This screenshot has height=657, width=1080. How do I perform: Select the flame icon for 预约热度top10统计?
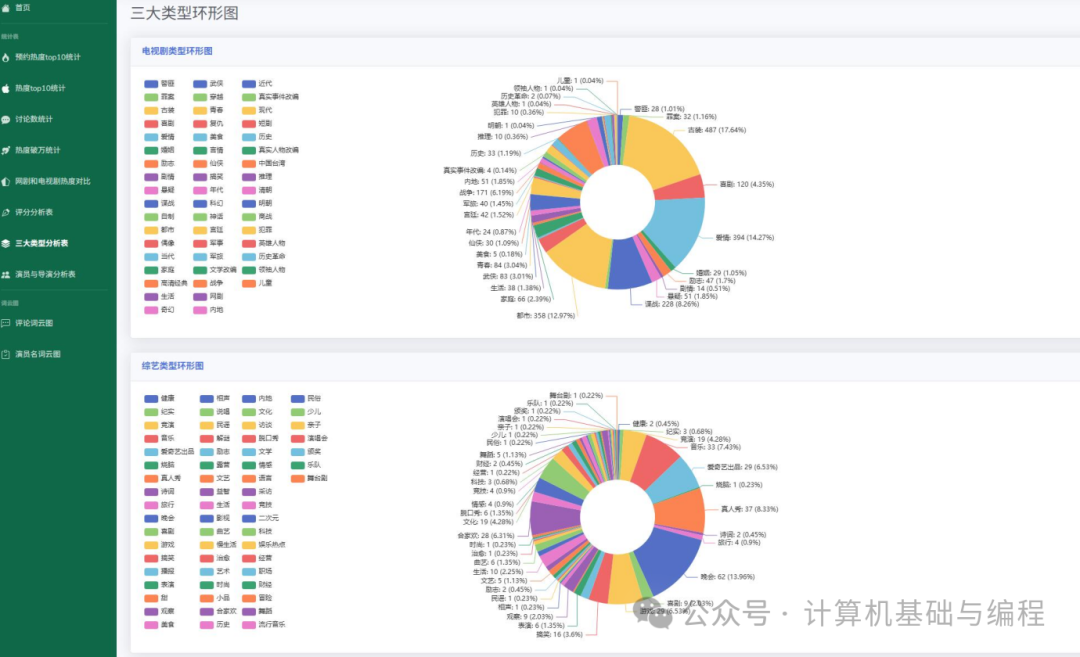click(8, 57)
